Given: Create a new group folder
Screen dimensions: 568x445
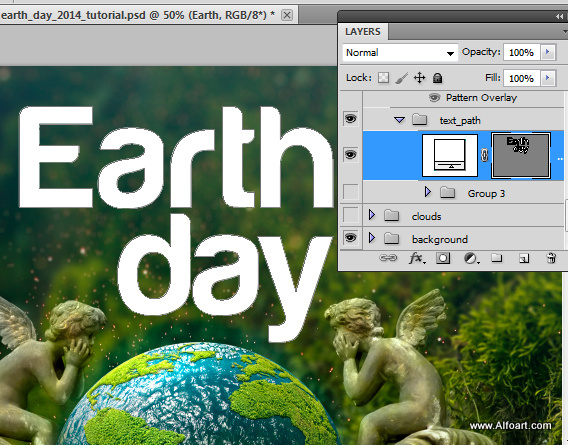Looking at the screenshot, I should tap(497, 258).
